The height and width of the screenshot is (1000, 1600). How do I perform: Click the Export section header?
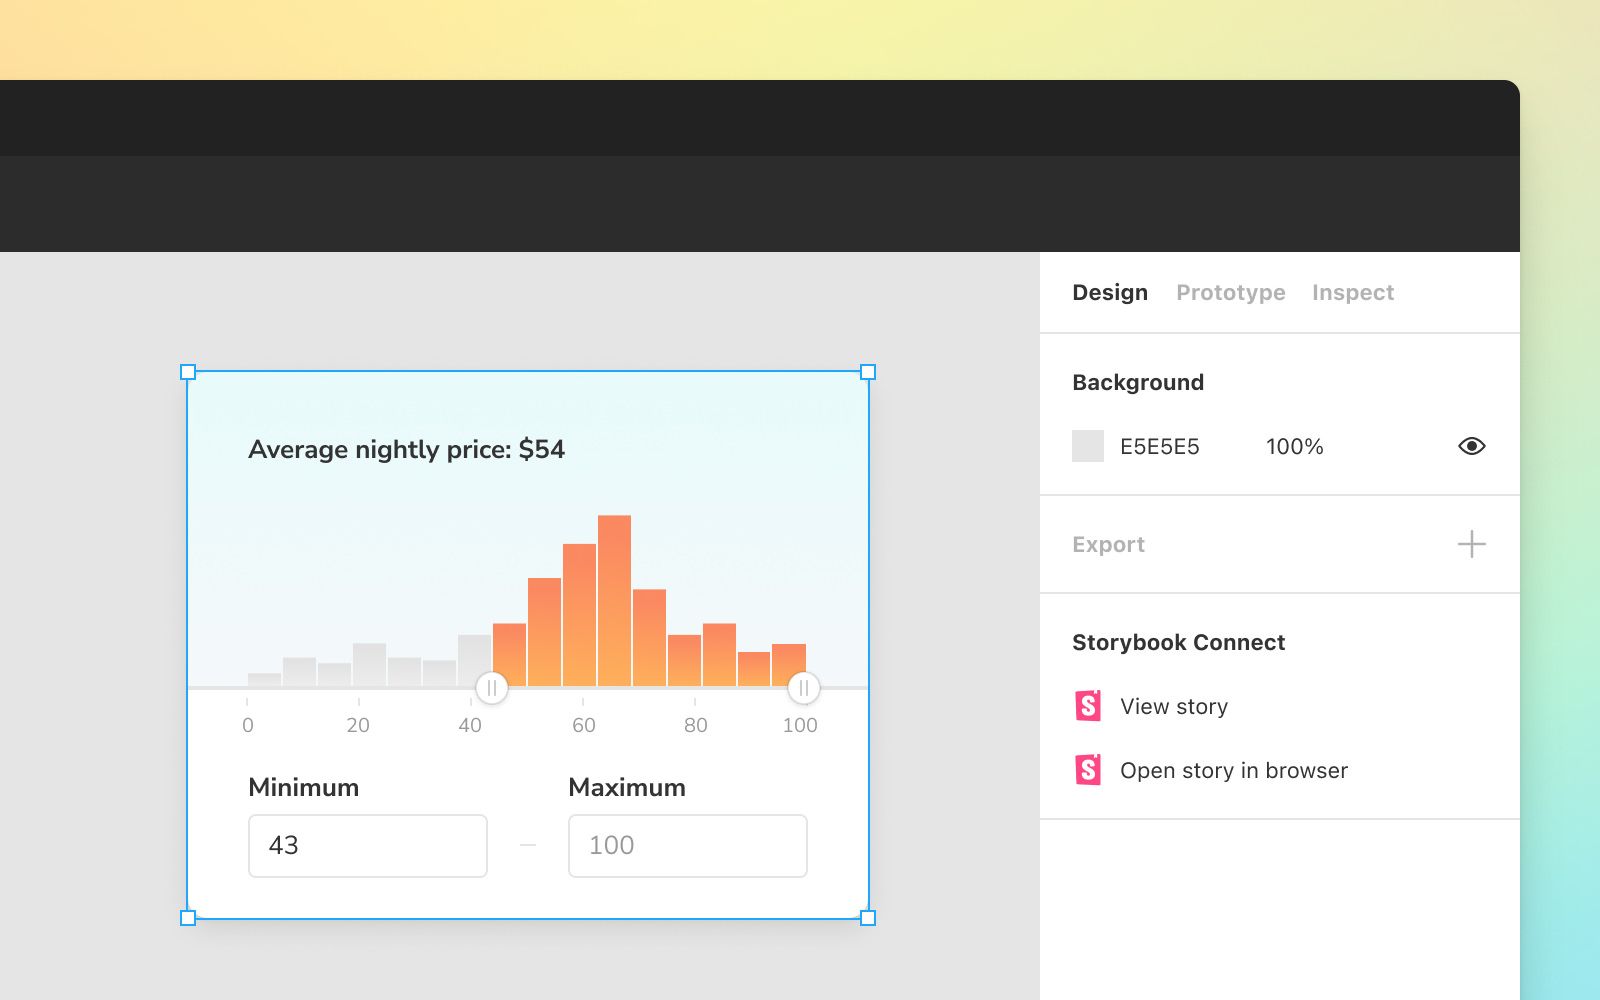pos(1108,544)
